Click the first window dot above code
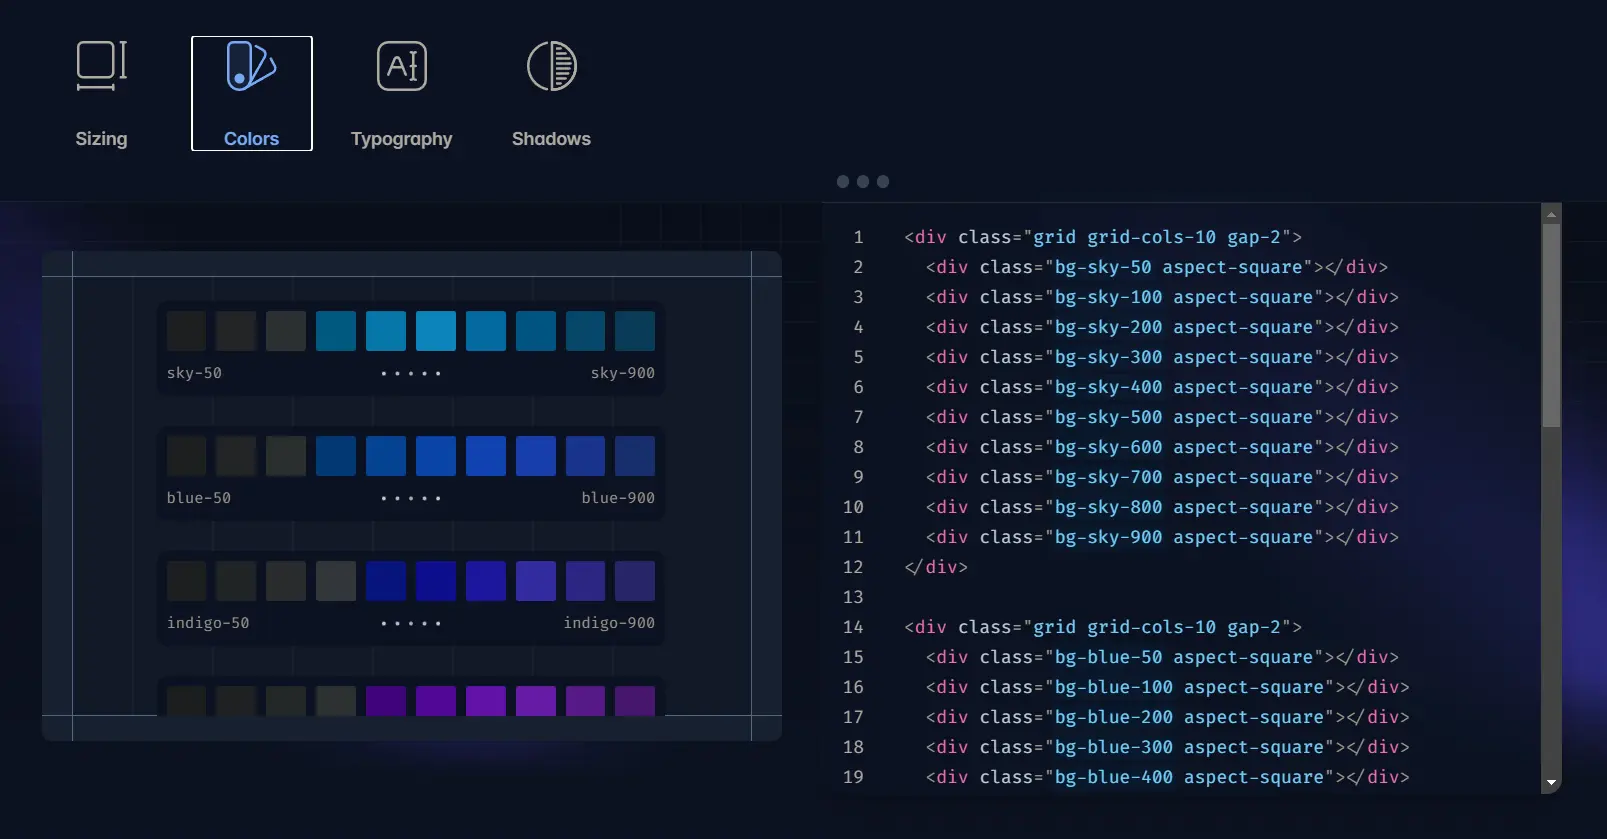 [843, 181]
